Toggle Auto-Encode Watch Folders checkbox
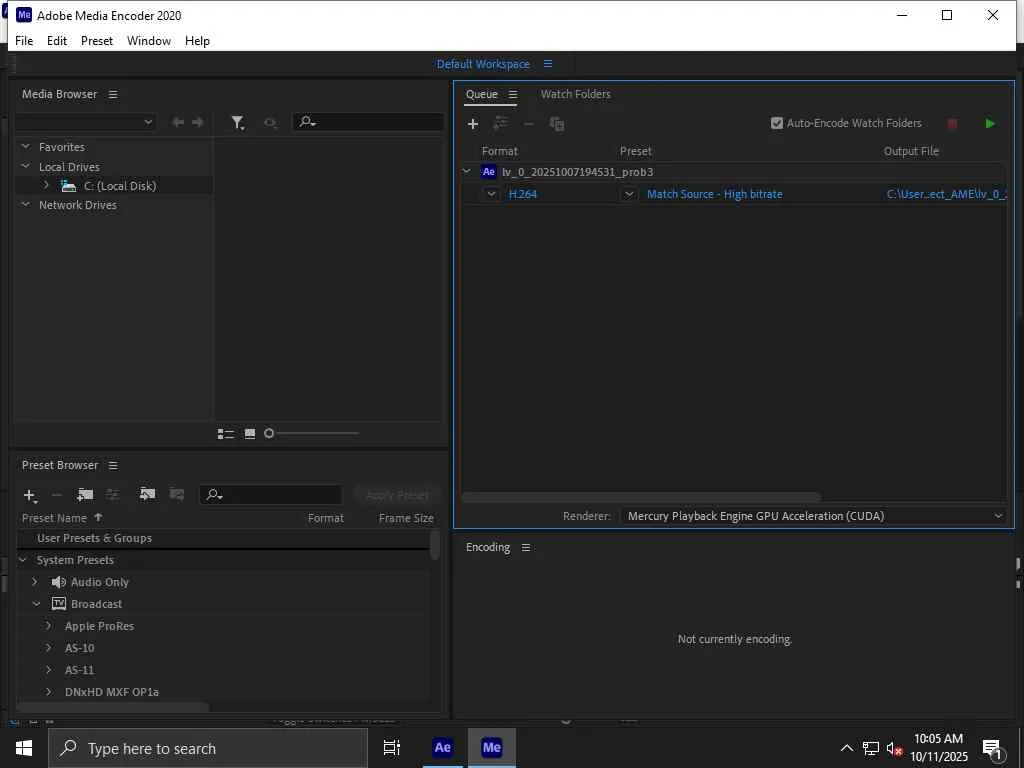1024x768 pixels. pos(776,123)
